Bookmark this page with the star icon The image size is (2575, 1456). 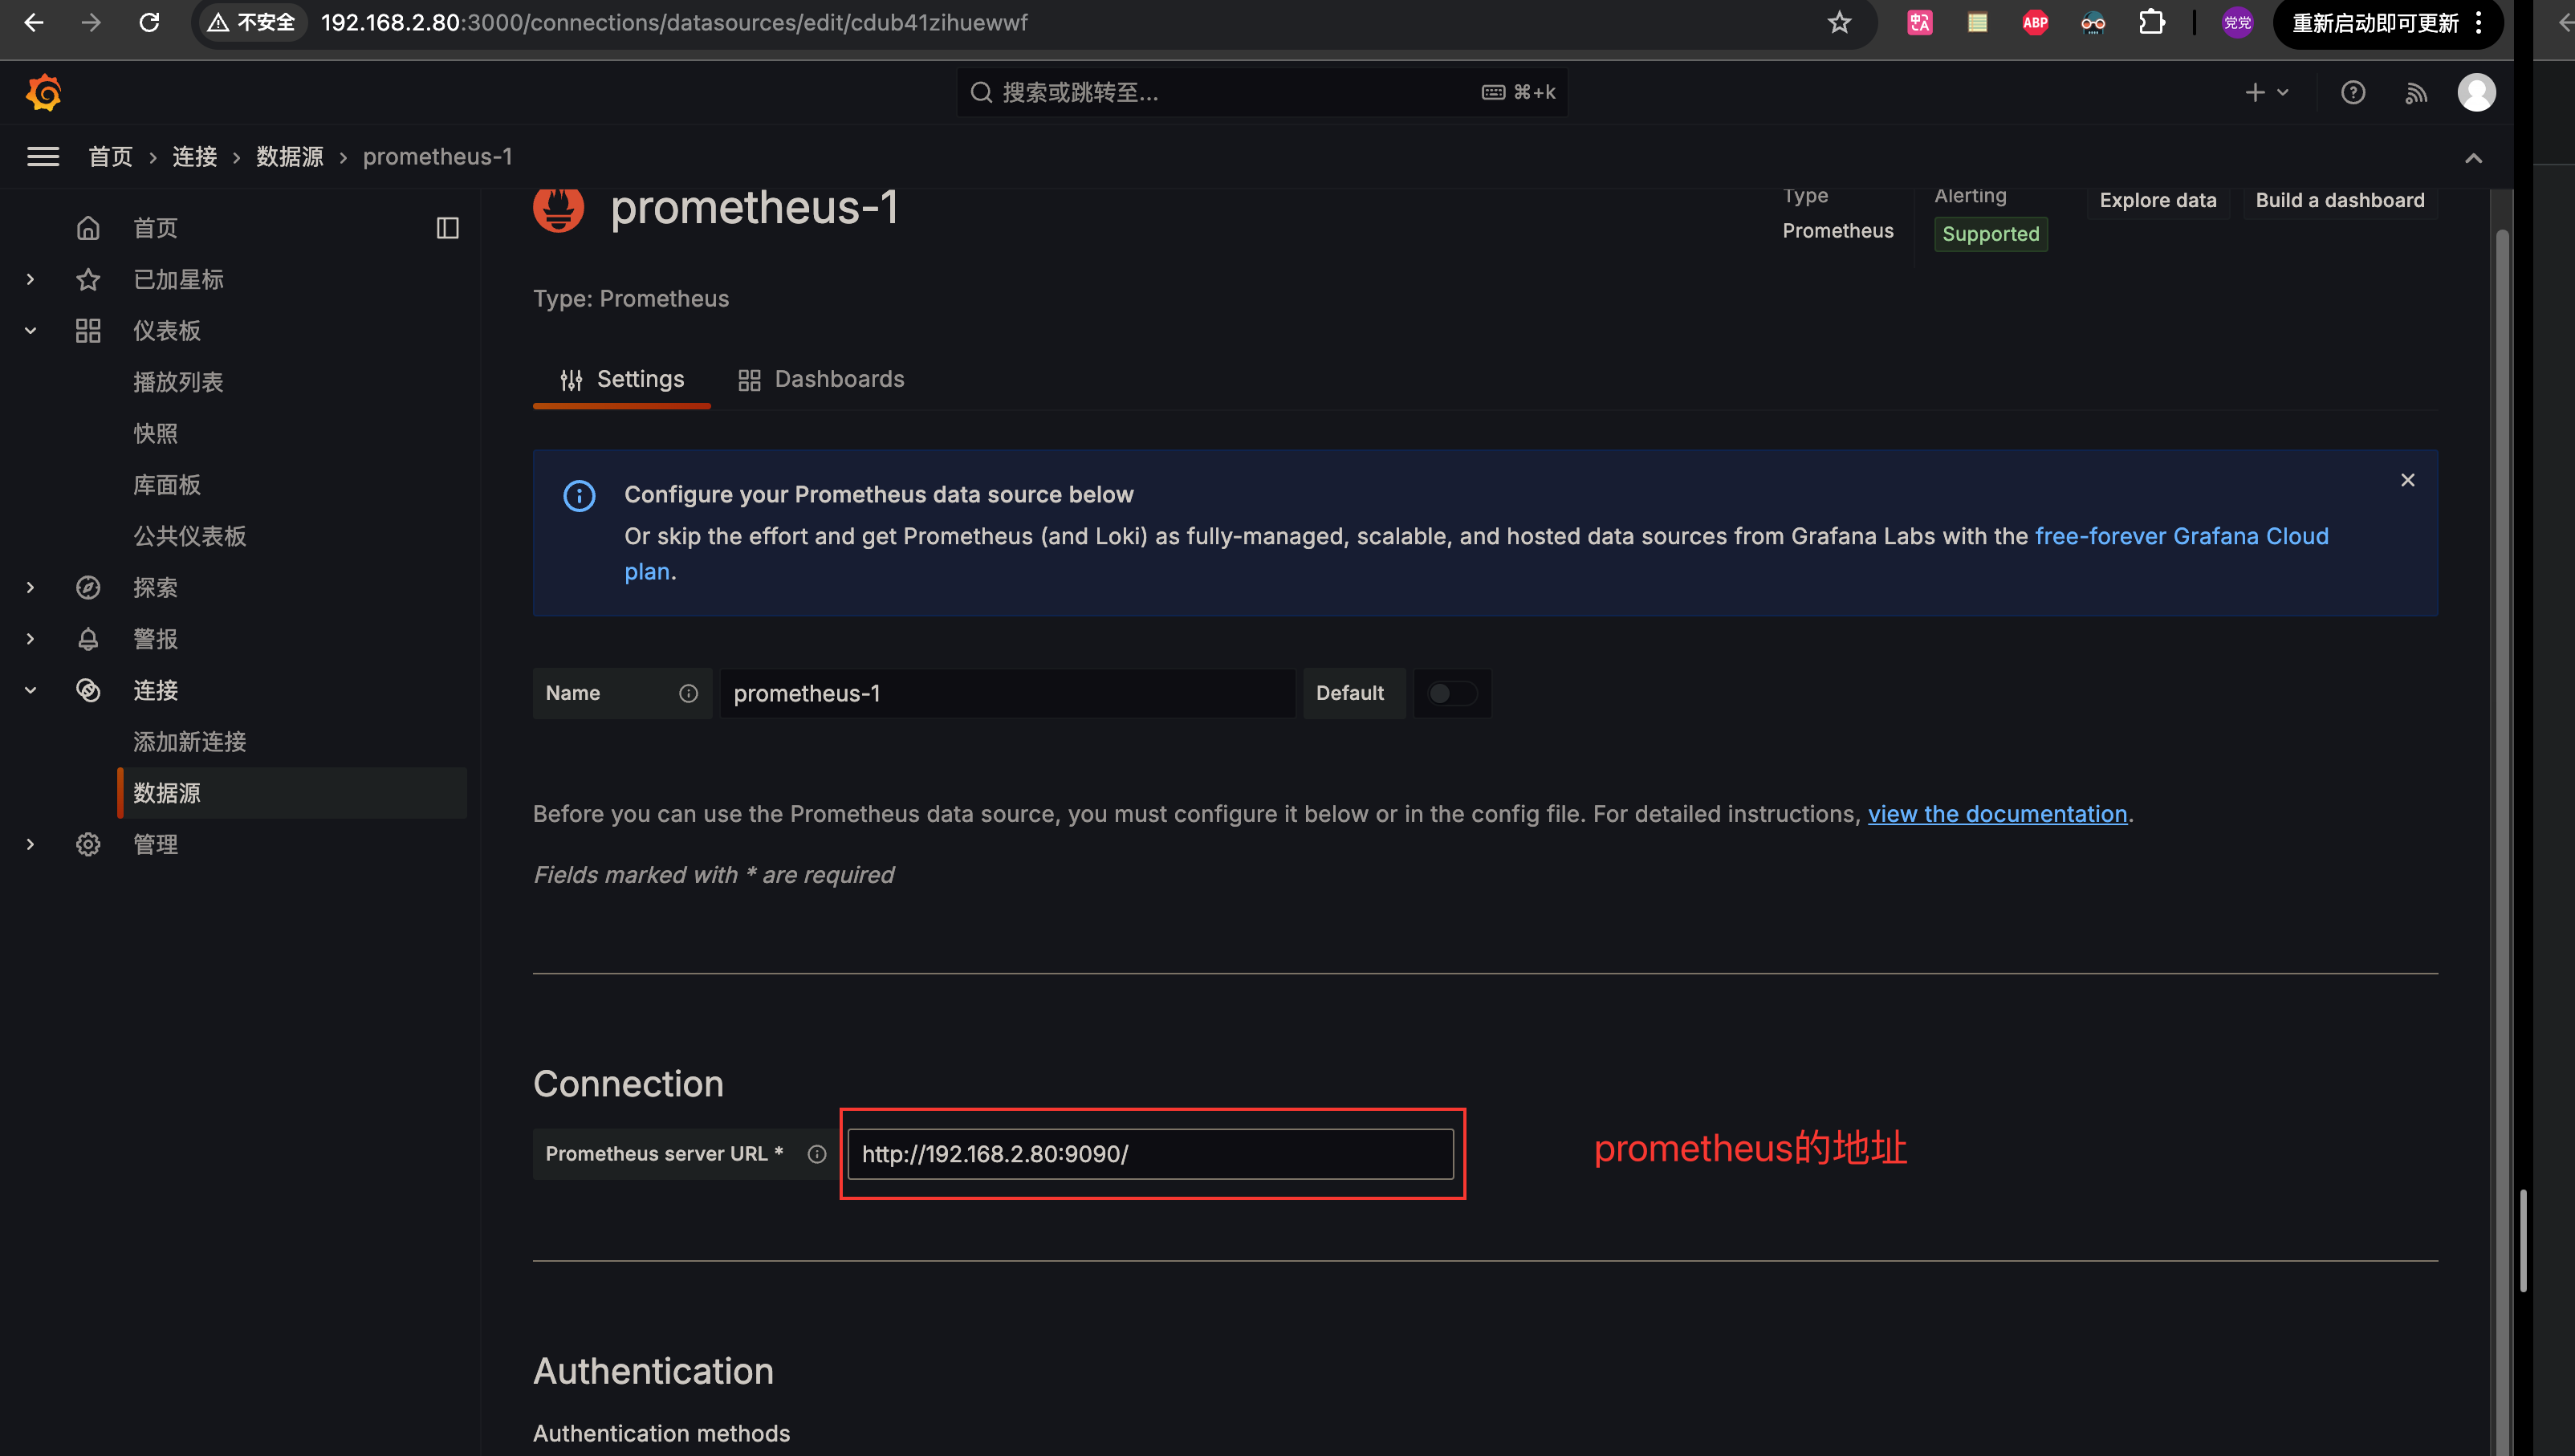click(1839, 22)
